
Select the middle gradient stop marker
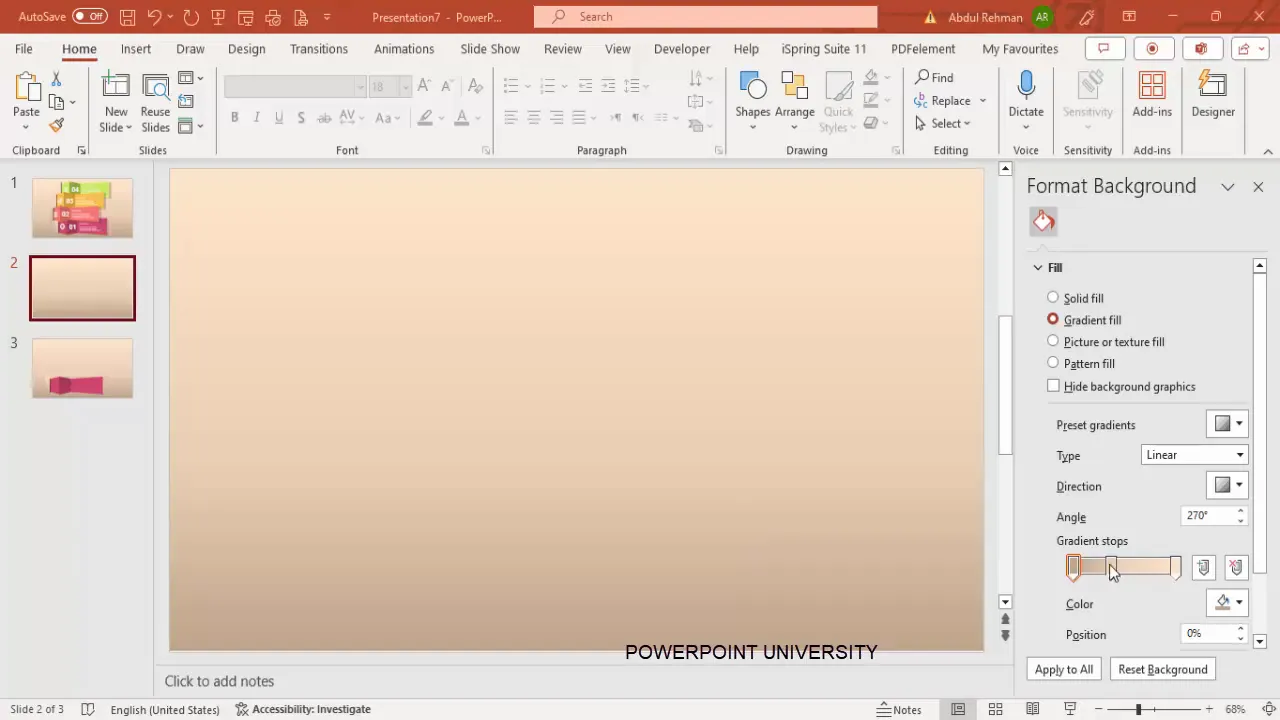[x=1111, y=568]
